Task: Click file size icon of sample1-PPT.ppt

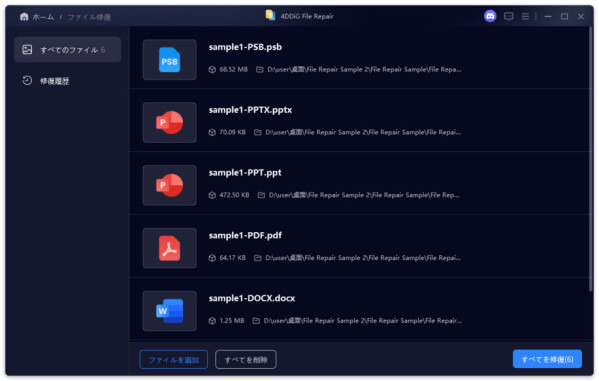Action: tap(212, 195)
